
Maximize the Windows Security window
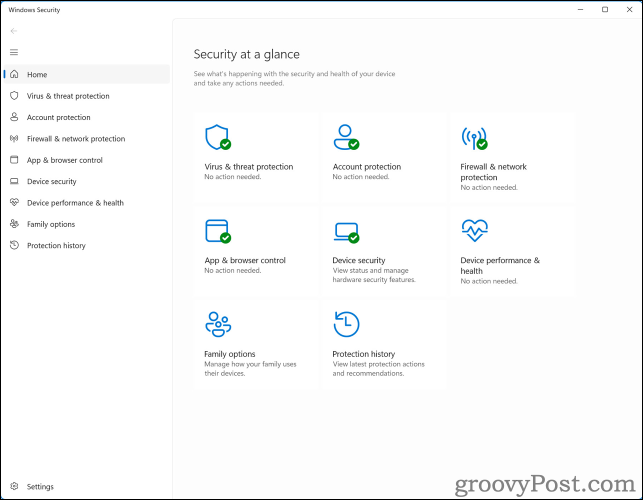605,9
